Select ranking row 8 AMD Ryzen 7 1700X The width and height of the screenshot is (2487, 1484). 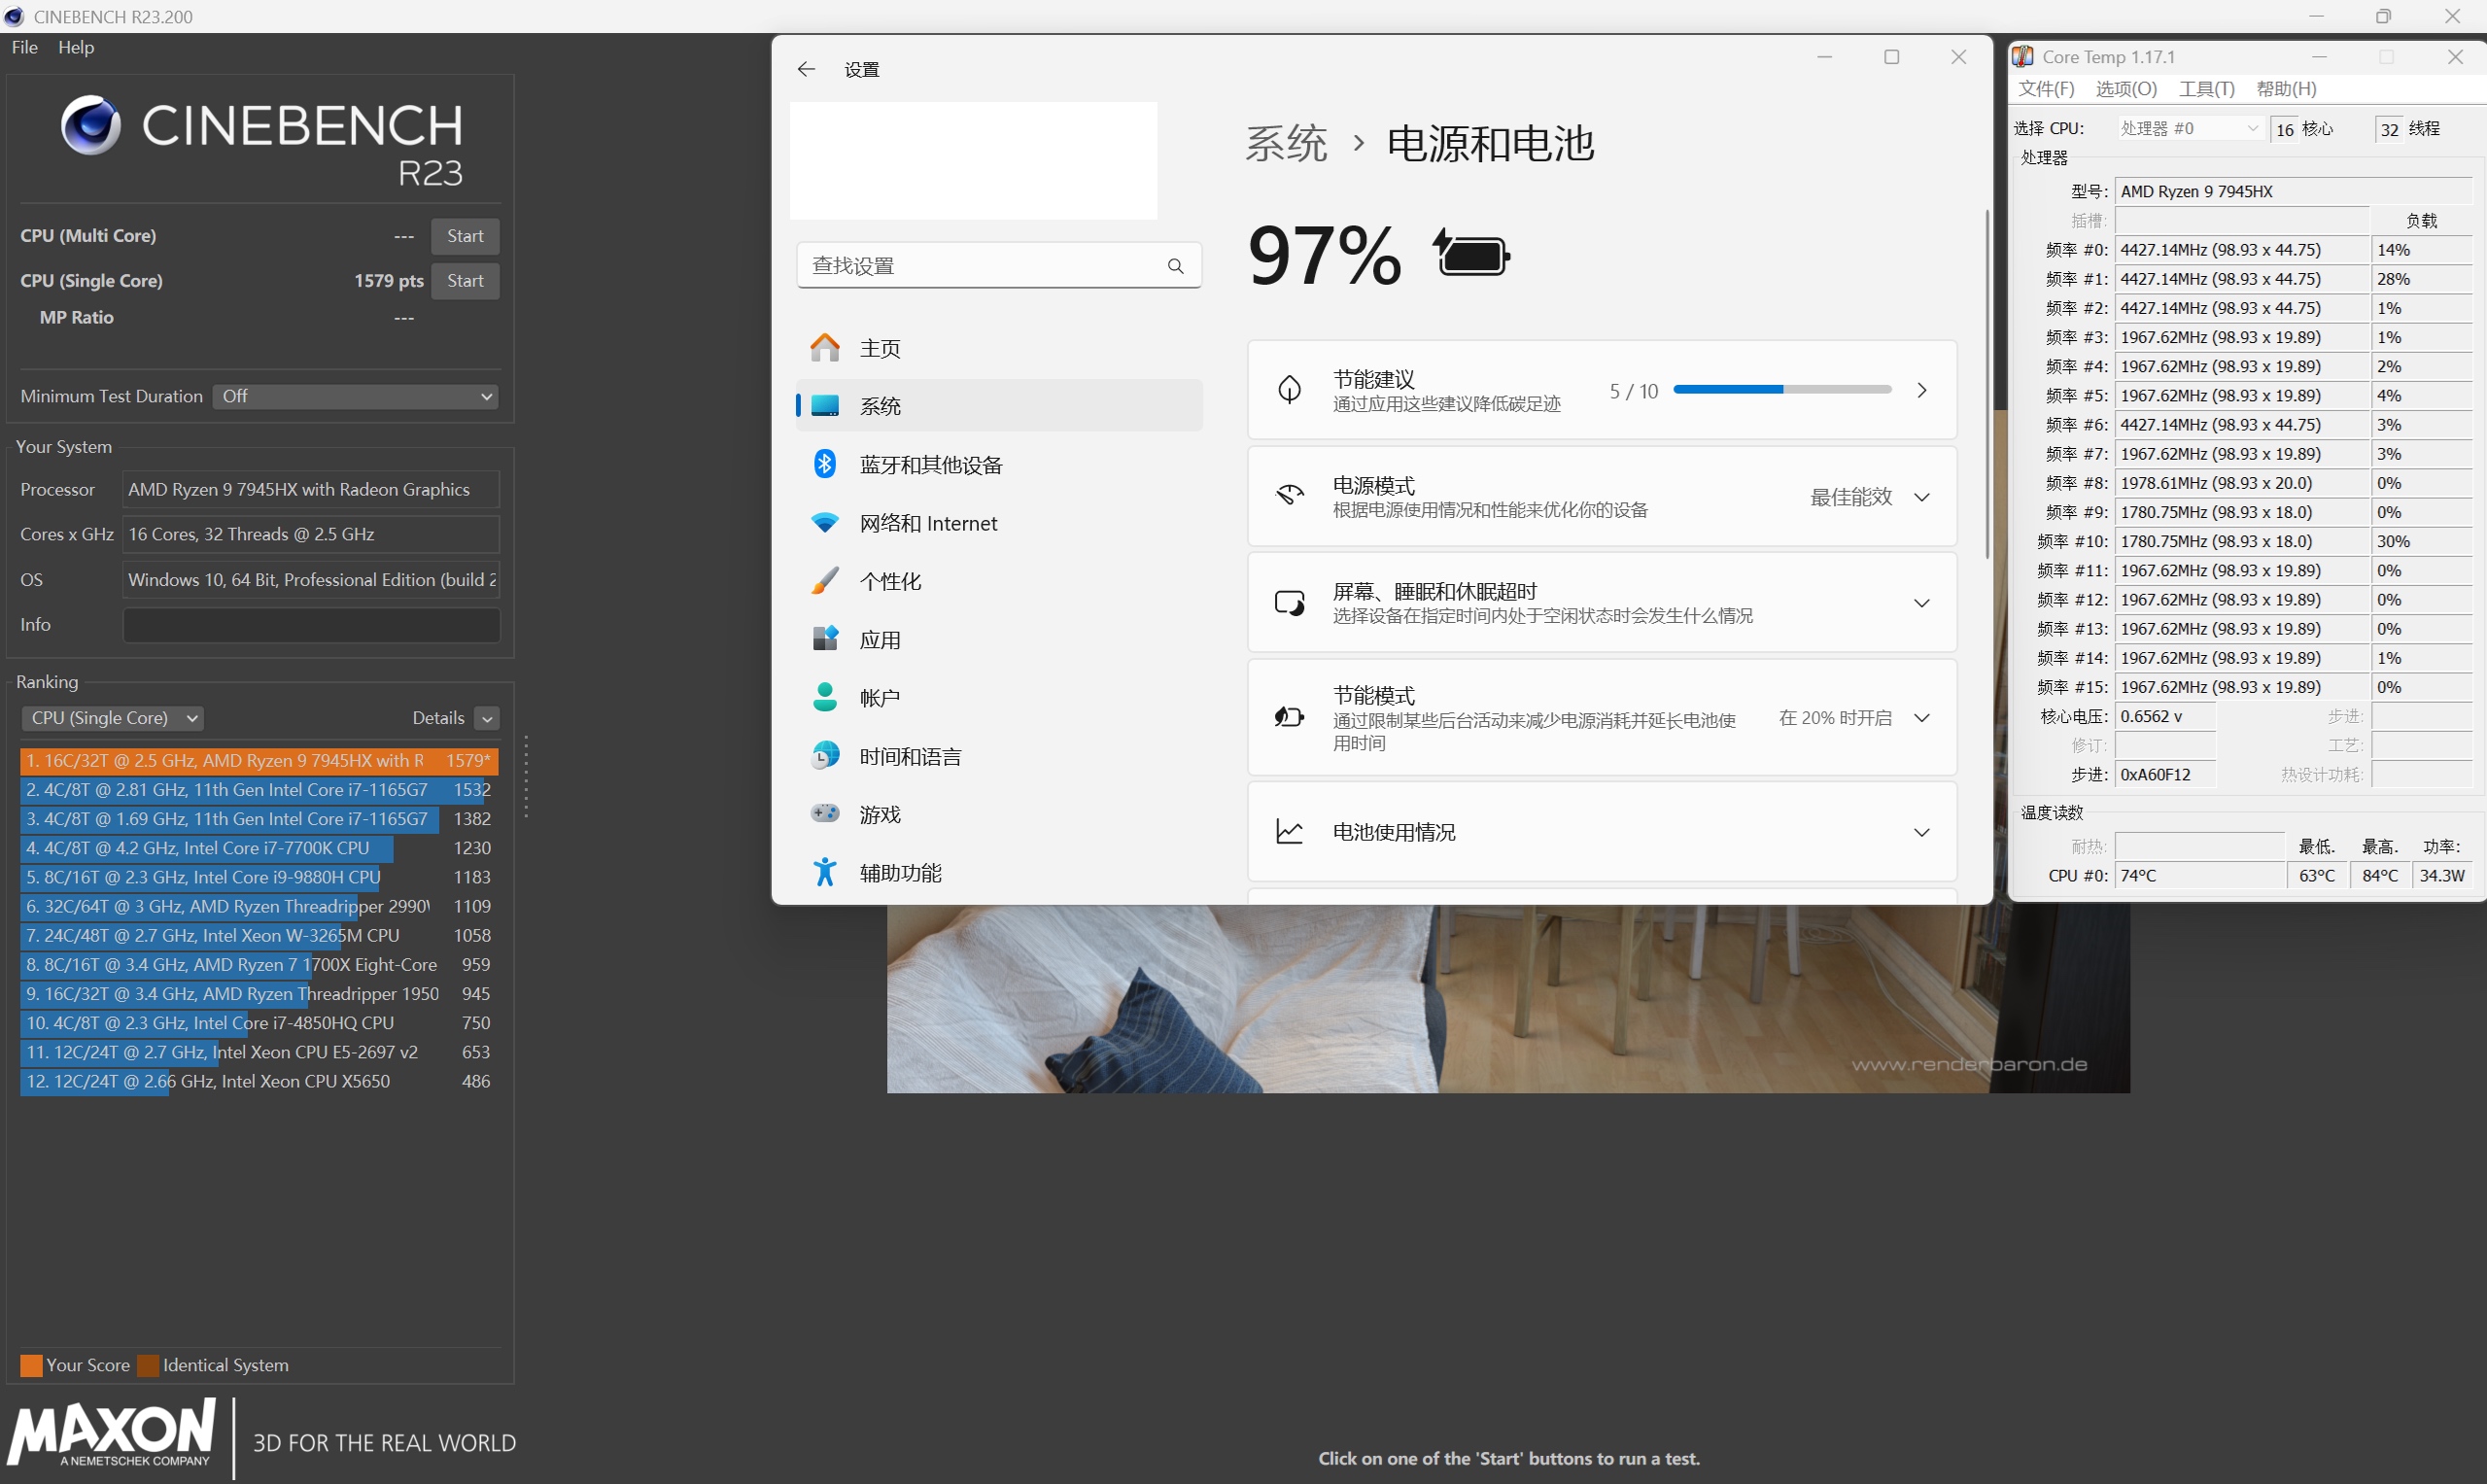[x=259, y=965]
